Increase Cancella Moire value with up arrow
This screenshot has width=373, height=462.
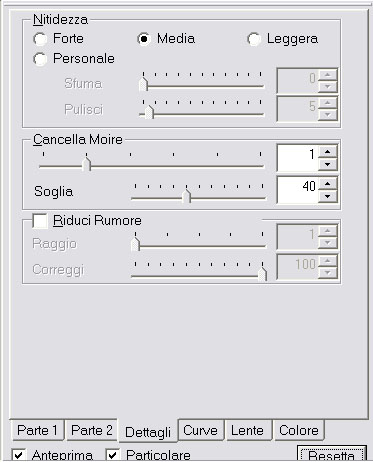(x=328, y=152)
